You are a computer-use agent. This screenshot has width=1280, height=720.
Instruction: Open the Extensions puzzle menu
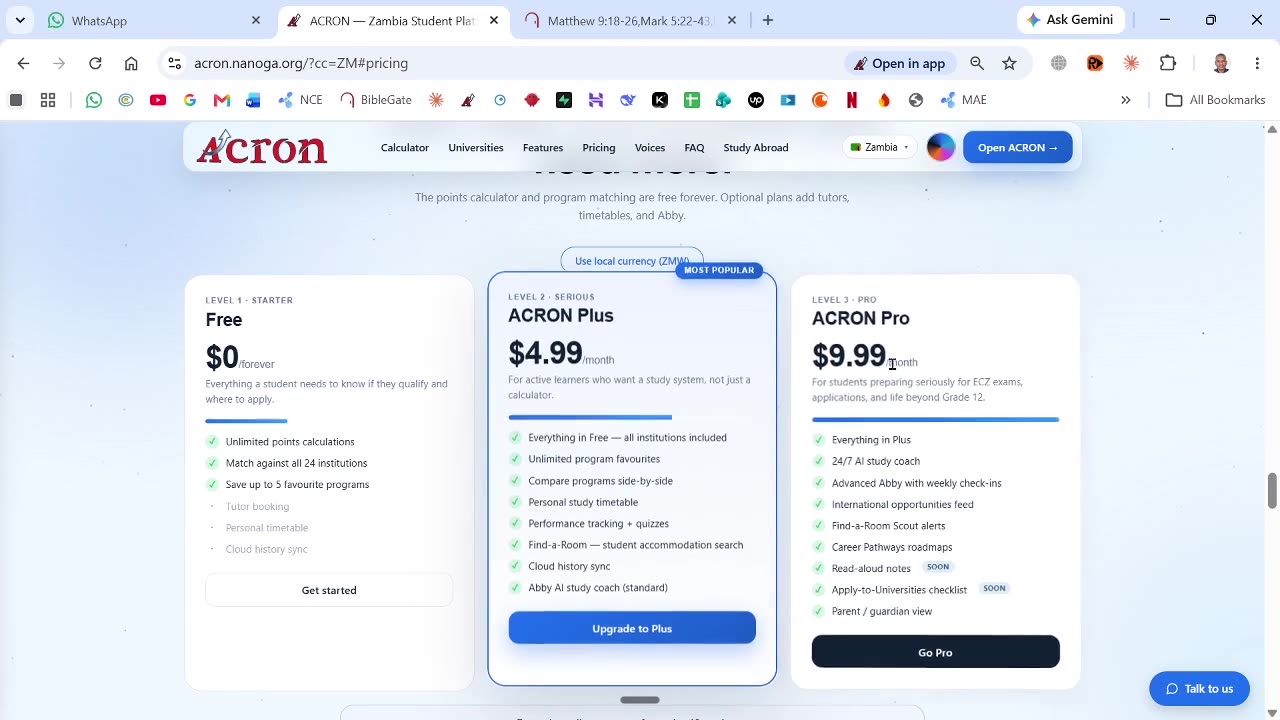(1168, 63)
